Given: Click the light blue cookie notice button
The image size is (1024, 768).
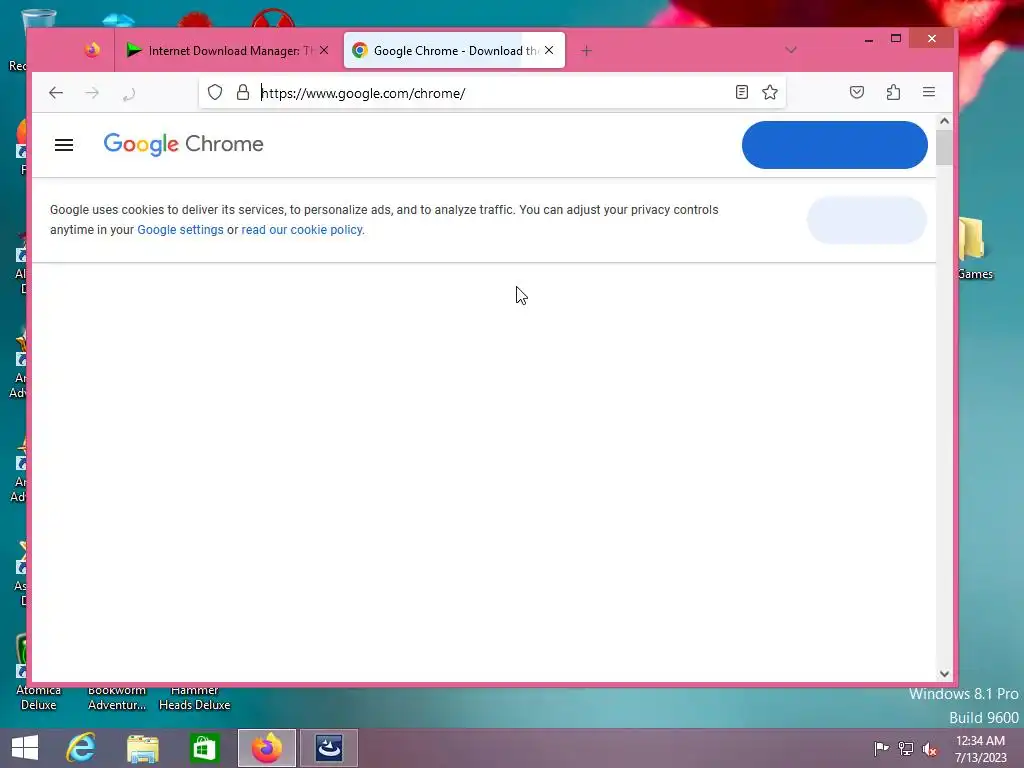Looking at the screenshot, I should coord(867,220).
